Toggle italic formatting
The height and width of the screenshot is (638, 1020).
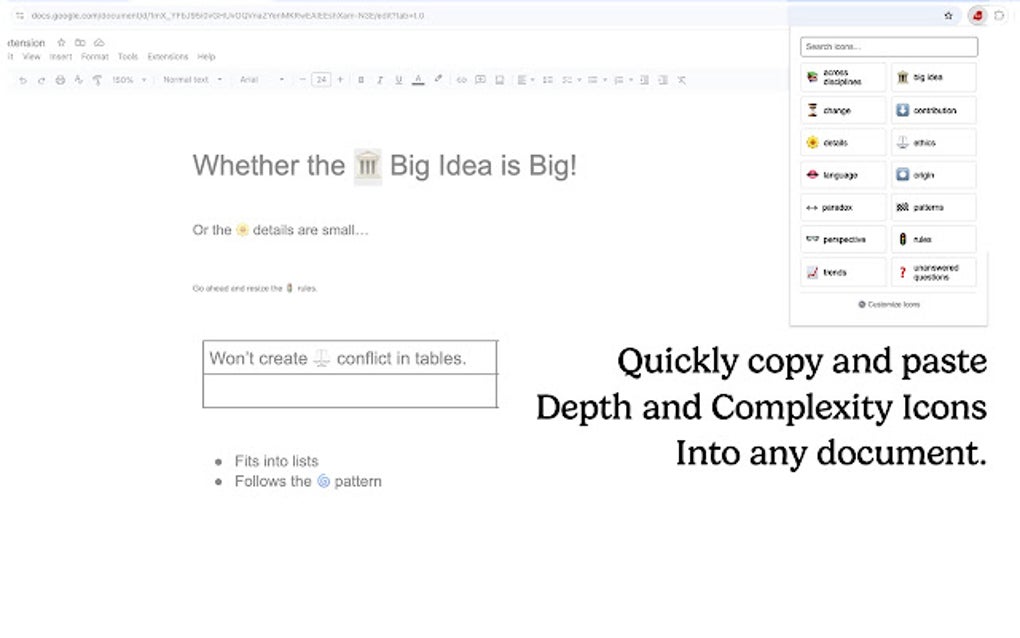click(379, 79)
